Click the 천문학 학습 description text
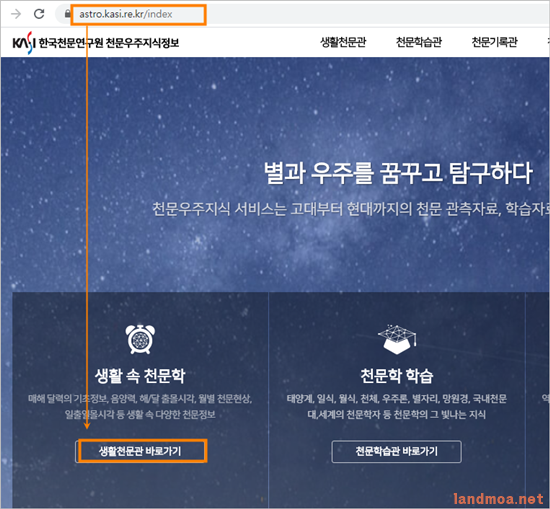Viewport: 550px width, 509px height. tap(397, 406)
